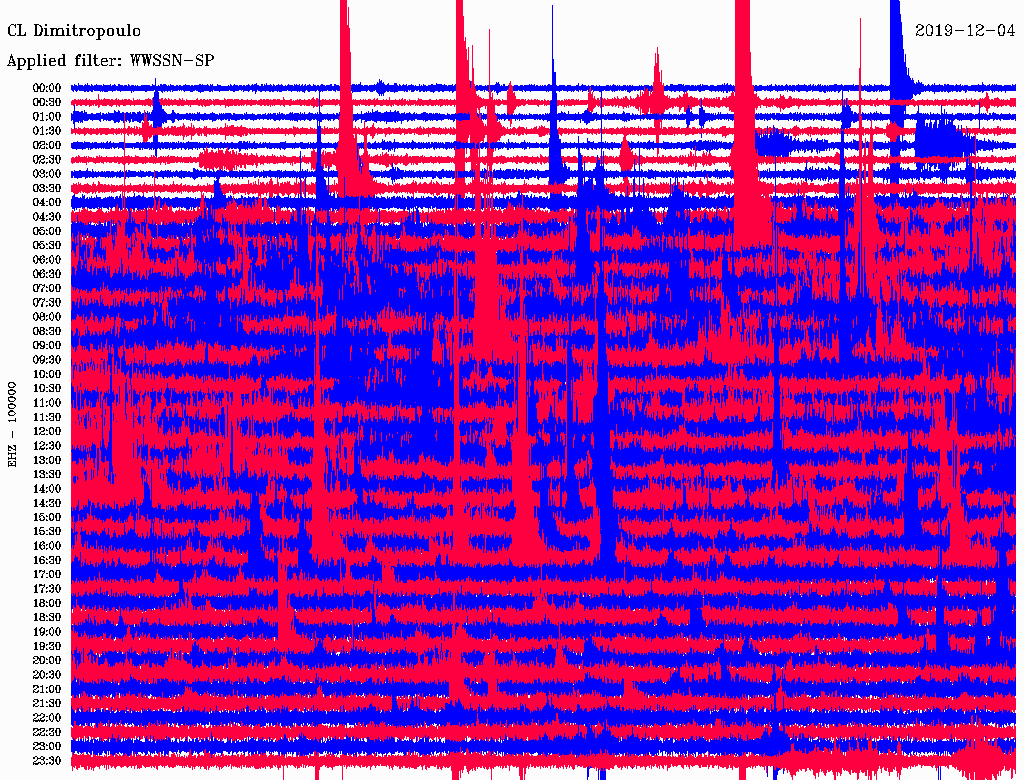Select the 13:30 time label
This screenshot has height=780, width=1024.
pyautogui.click(x=46, y=474)
